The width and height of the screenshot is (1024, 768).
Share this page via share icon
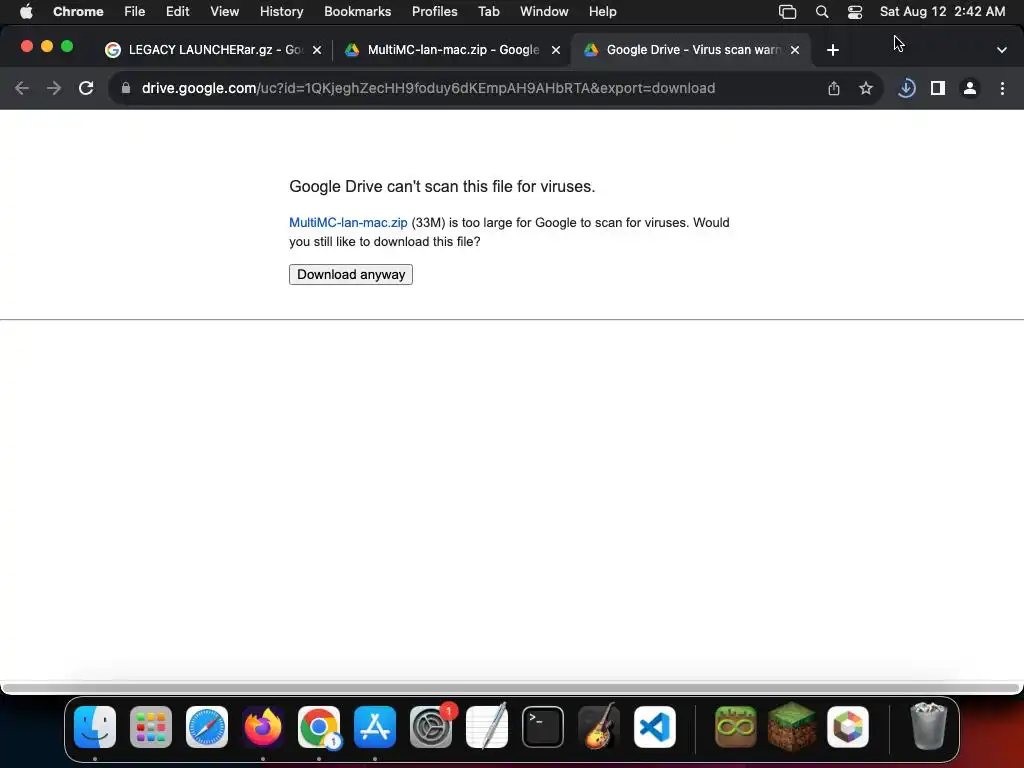point(834,88)
